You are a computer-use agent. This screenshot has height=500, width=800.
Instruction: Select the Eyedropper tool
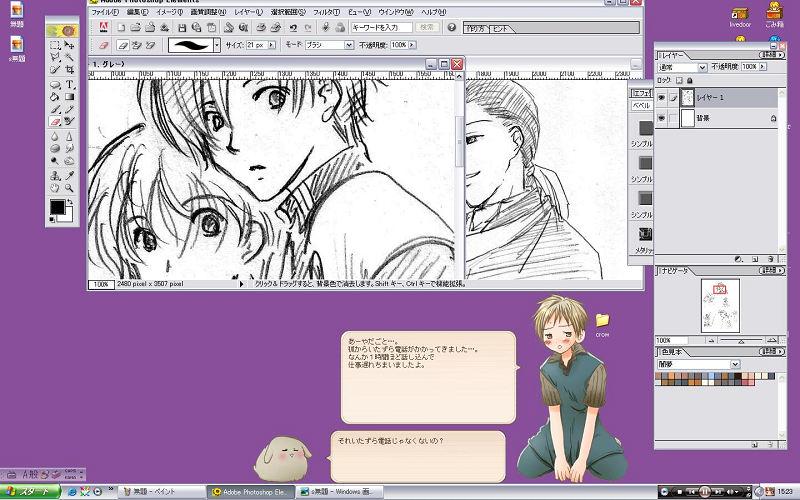tap(69, 176)
